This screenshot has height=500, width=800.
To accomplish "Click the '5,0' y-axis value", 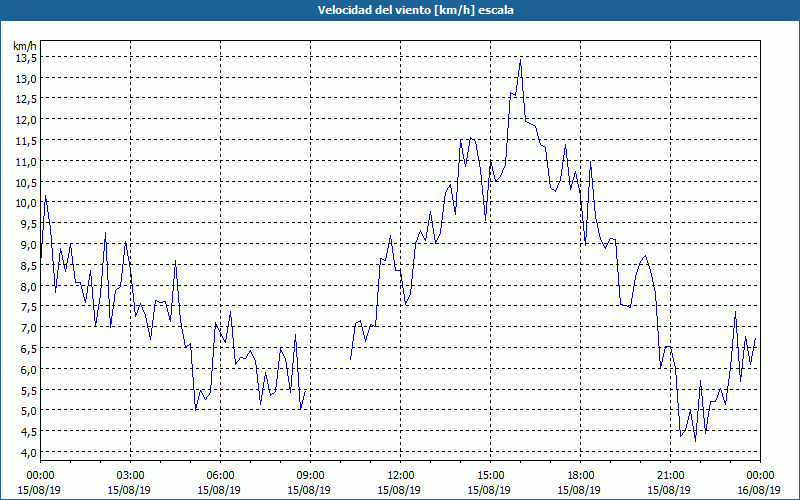I will (x=29, y=411).
